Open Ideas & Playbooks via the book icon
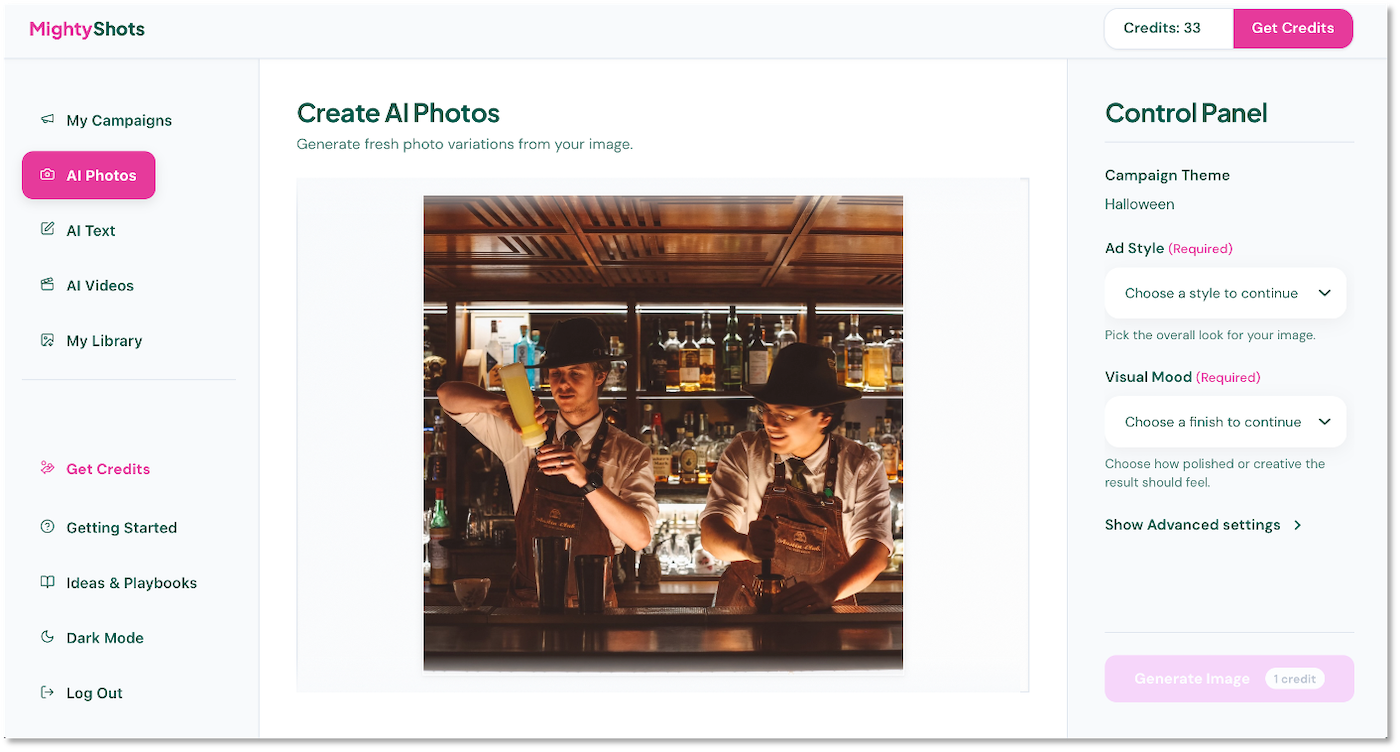 point(47,582)
